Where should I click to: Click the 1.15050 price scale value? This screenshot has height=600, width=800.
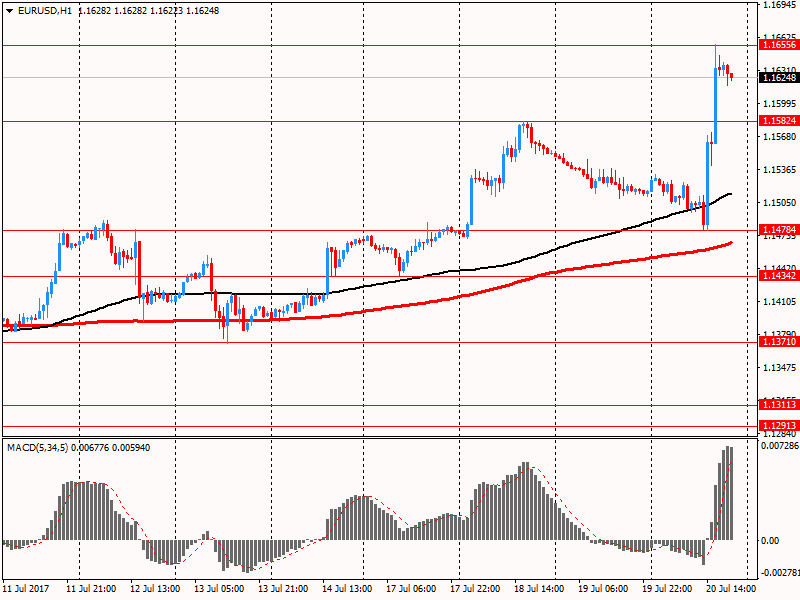(x=780, y=203)
